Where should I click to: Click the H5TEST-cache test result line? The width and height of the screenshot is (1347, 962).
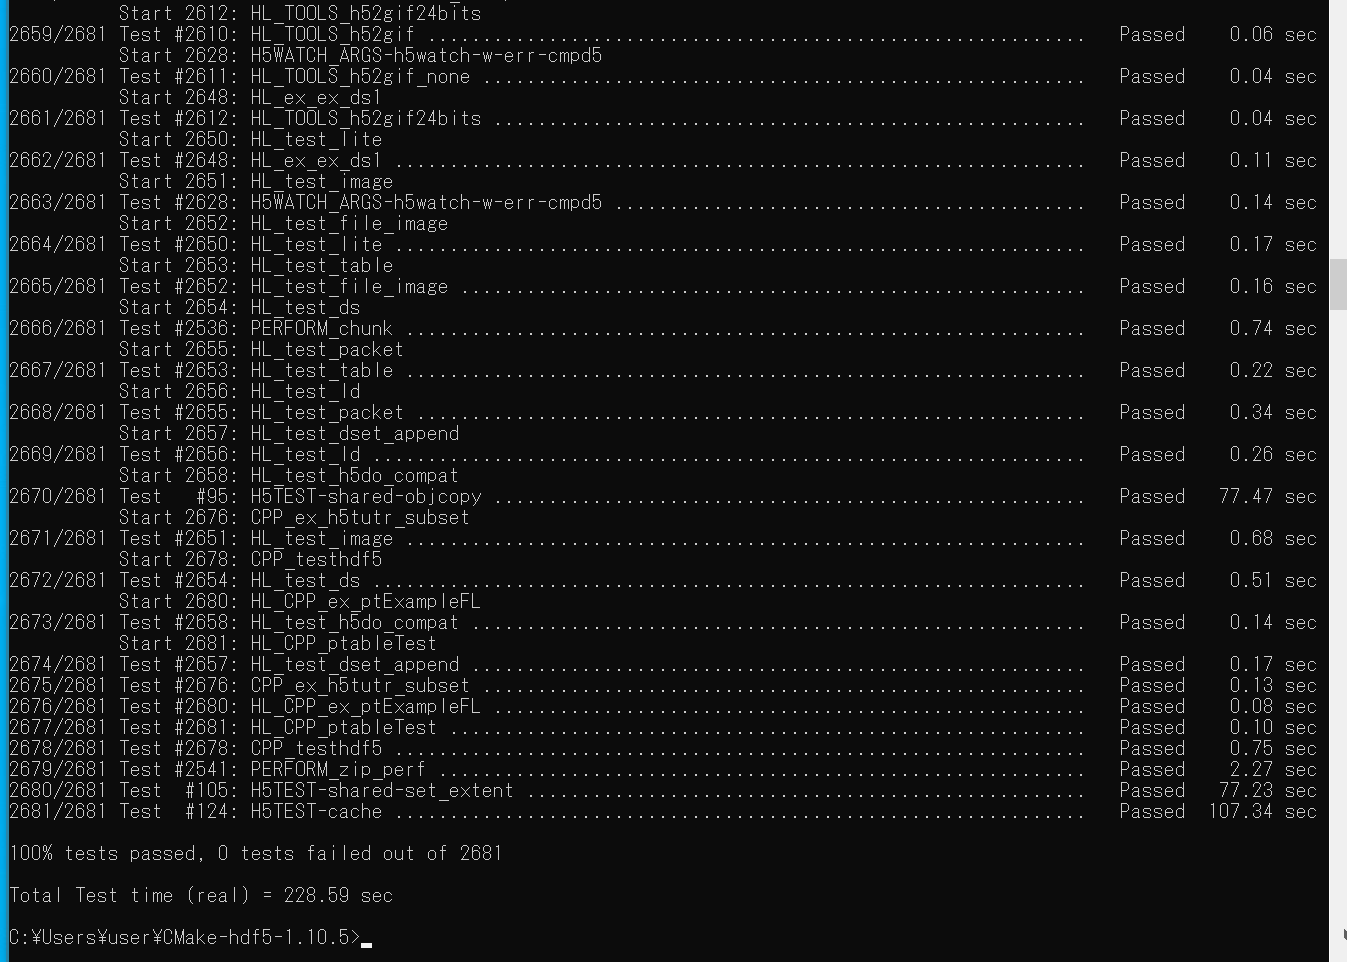(663, 811)
